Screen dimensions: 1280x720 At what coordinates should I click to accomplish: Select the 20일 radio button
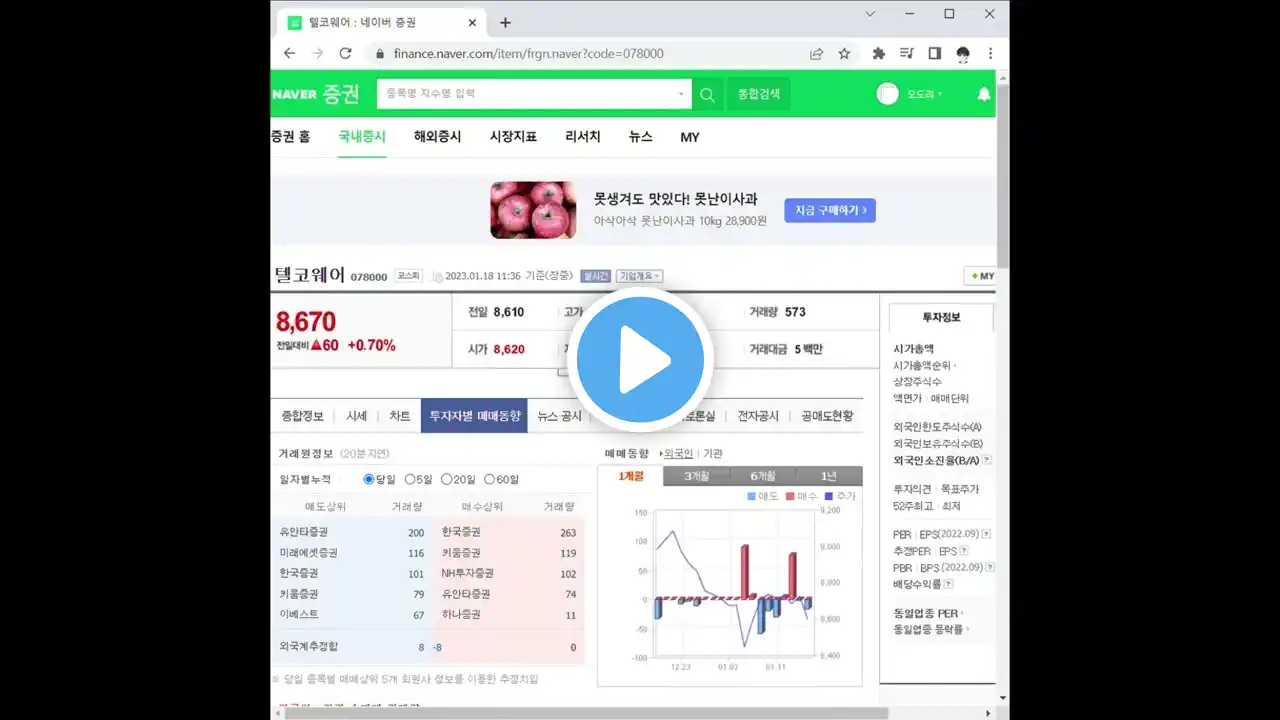point(447,479)
